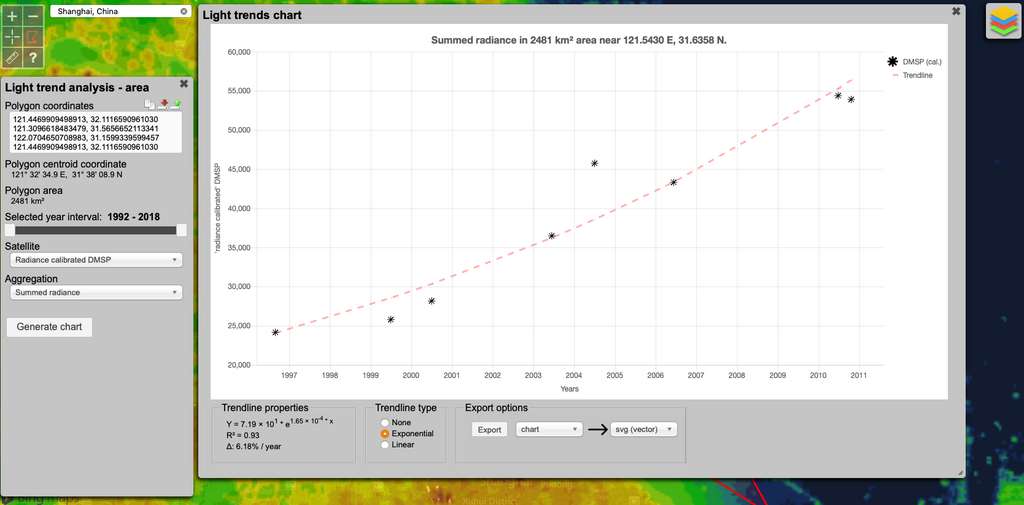
Task: Open the svg (vector) format dropdown
Action: coord(644,429)
